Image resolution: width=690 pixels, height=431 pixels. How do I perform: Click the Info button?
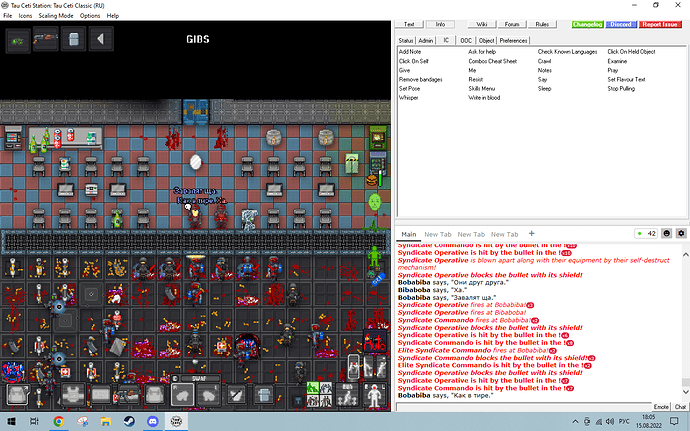click(440, 24)
